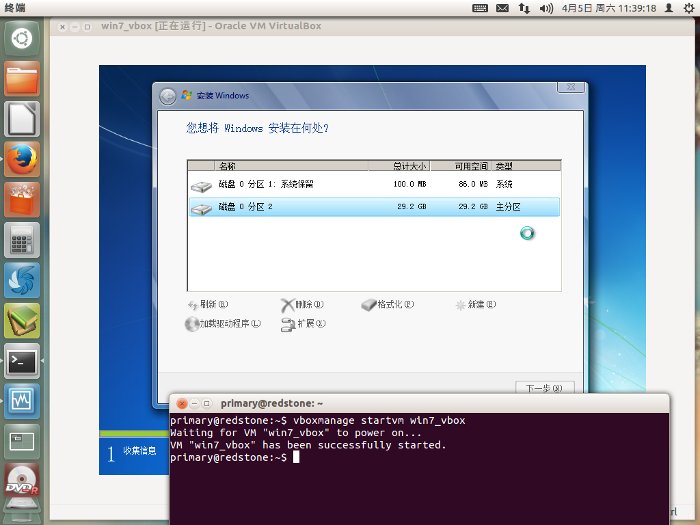Click the 新建 (New) partition option

tap(475, 304)
